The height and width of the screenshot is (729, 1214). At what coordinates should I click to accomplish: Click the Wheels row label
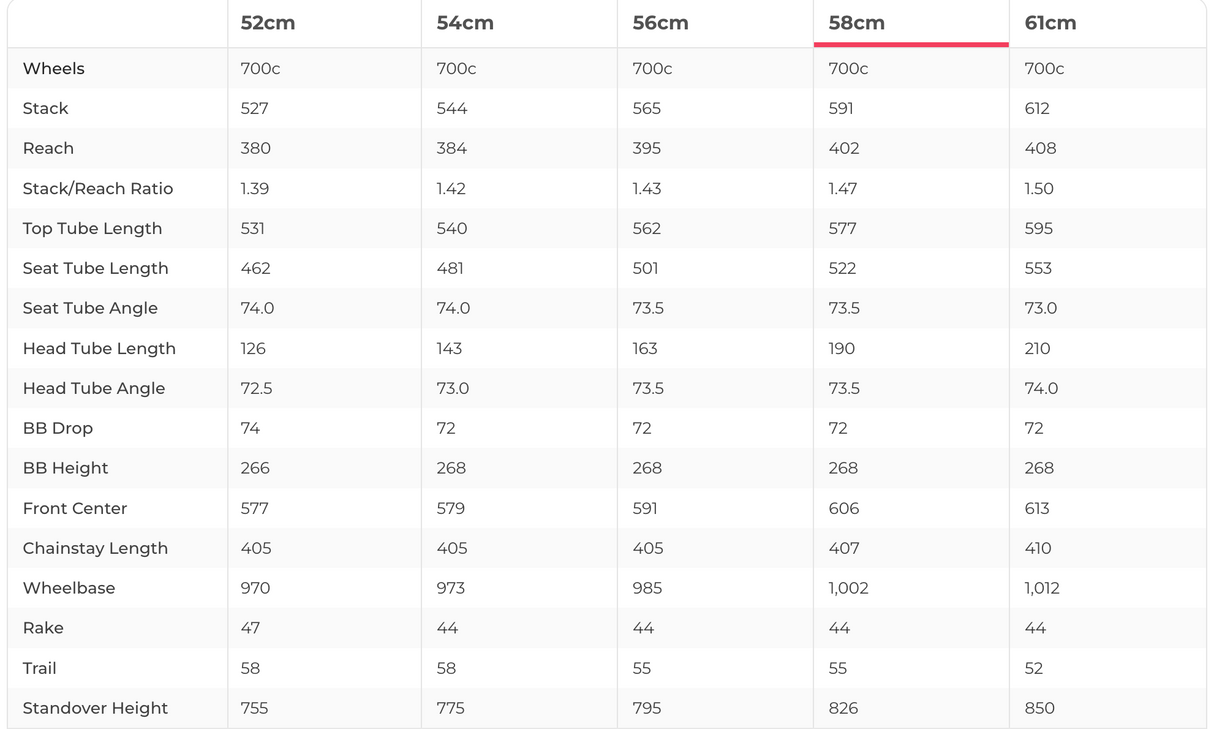pyautogui.click(x=54, y=69)
